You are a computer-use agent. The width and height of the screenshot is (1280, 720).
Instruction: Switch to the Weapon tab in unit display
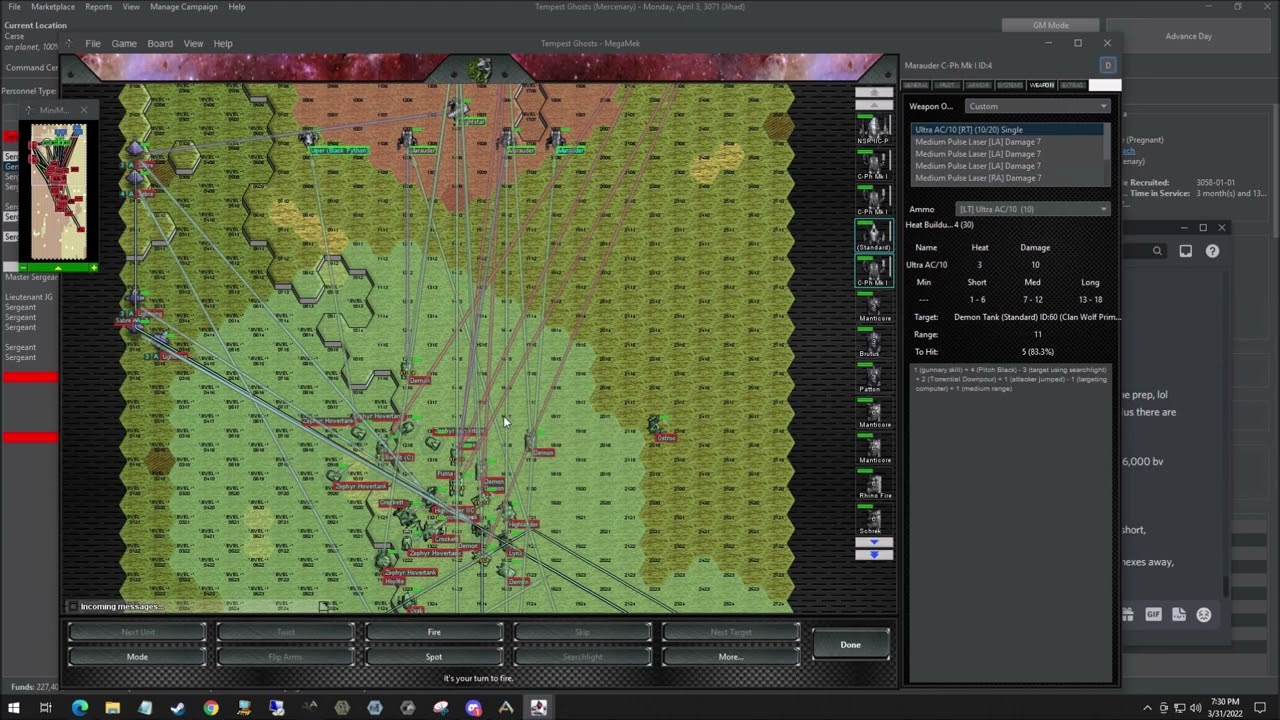(1042, 85)
